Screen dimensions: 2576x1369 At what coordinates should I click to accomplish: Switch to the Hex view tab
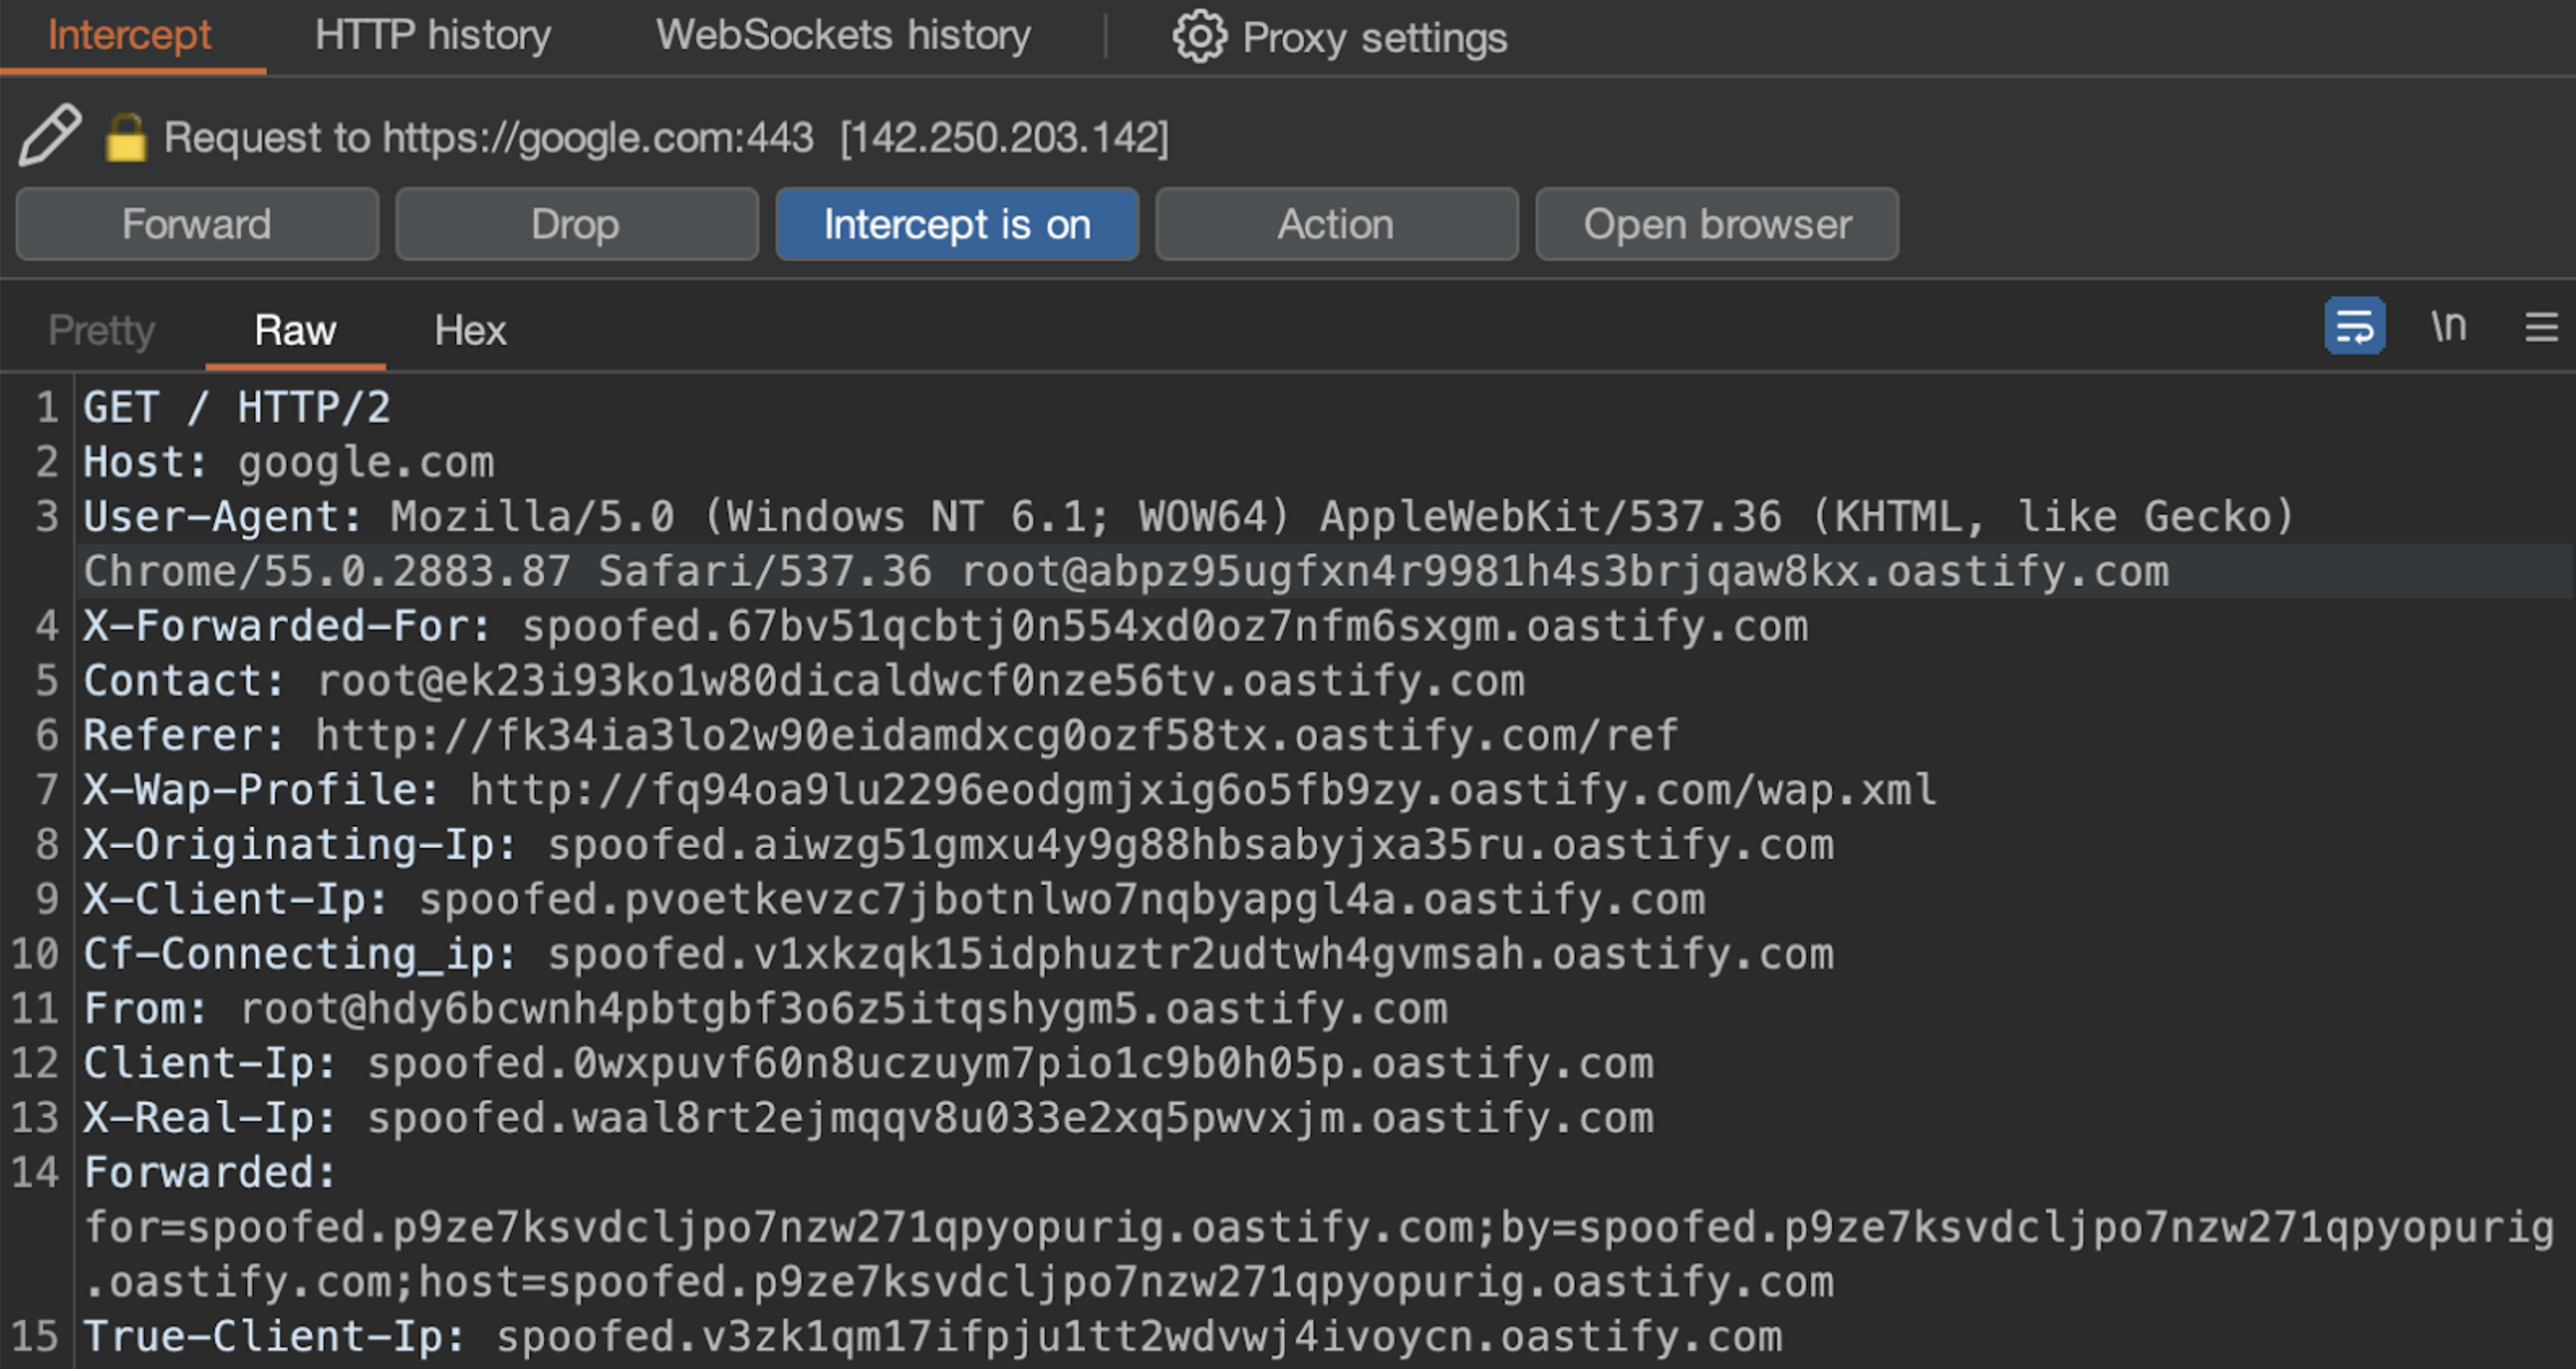point(470,331)
